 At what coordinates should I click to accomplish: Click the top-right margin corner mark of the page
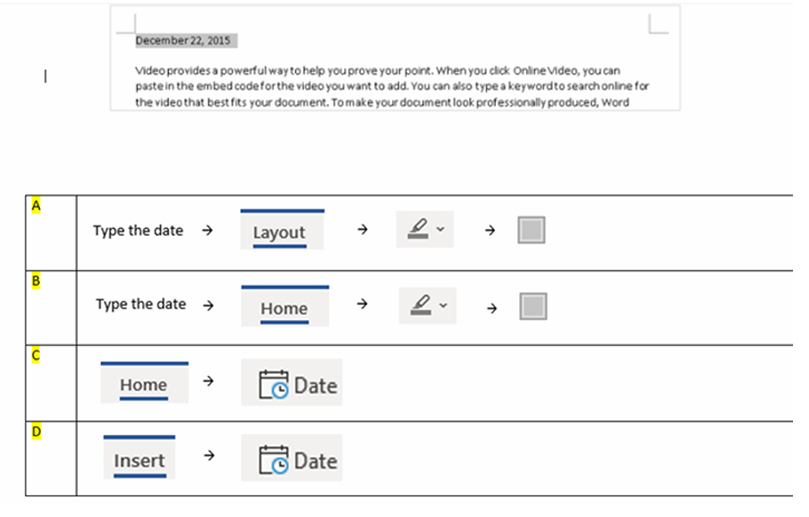(x=657, y=24)
